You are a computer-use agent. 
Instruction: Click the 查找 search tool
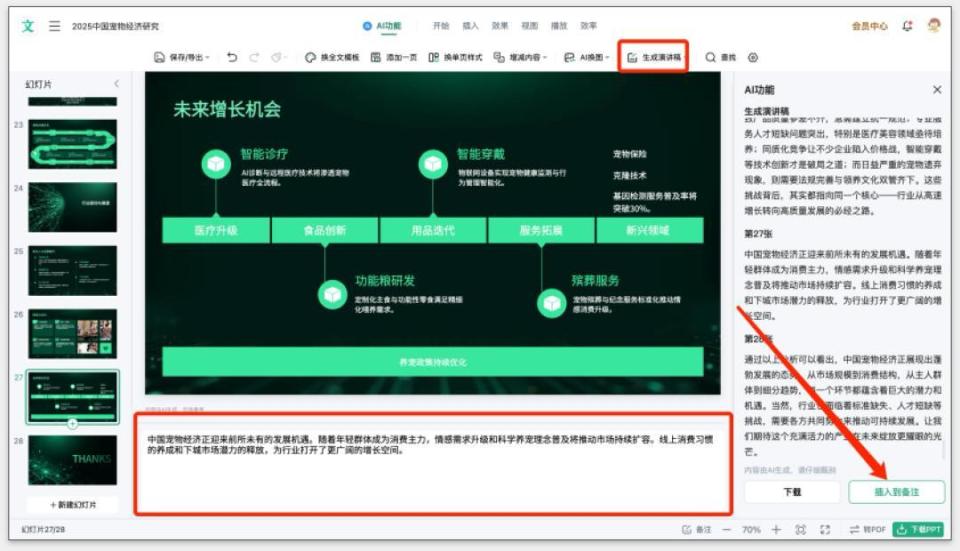point(721,58)
